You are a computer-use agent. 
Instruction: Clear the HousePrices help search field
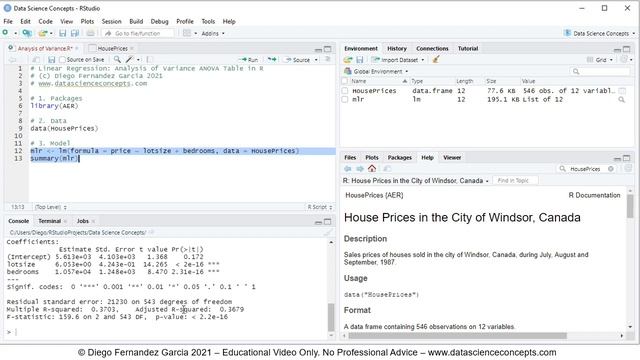[x=611, y=169]
